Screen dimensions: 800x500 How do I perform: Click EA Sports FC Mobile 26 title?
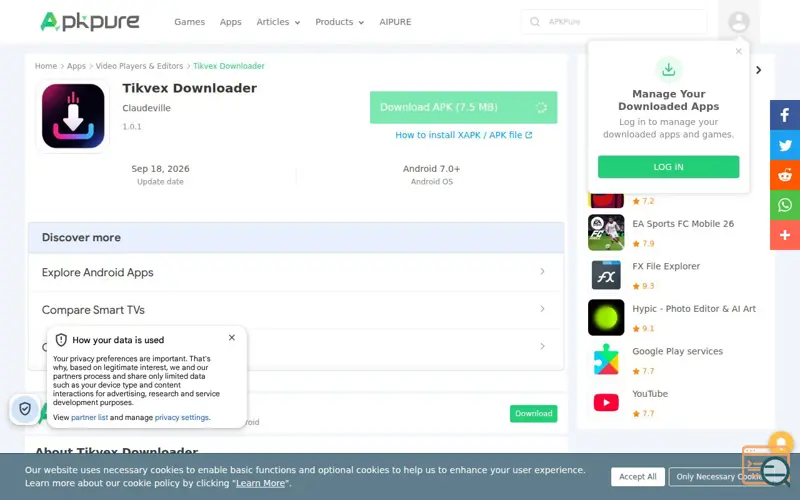tap(683, 223)
